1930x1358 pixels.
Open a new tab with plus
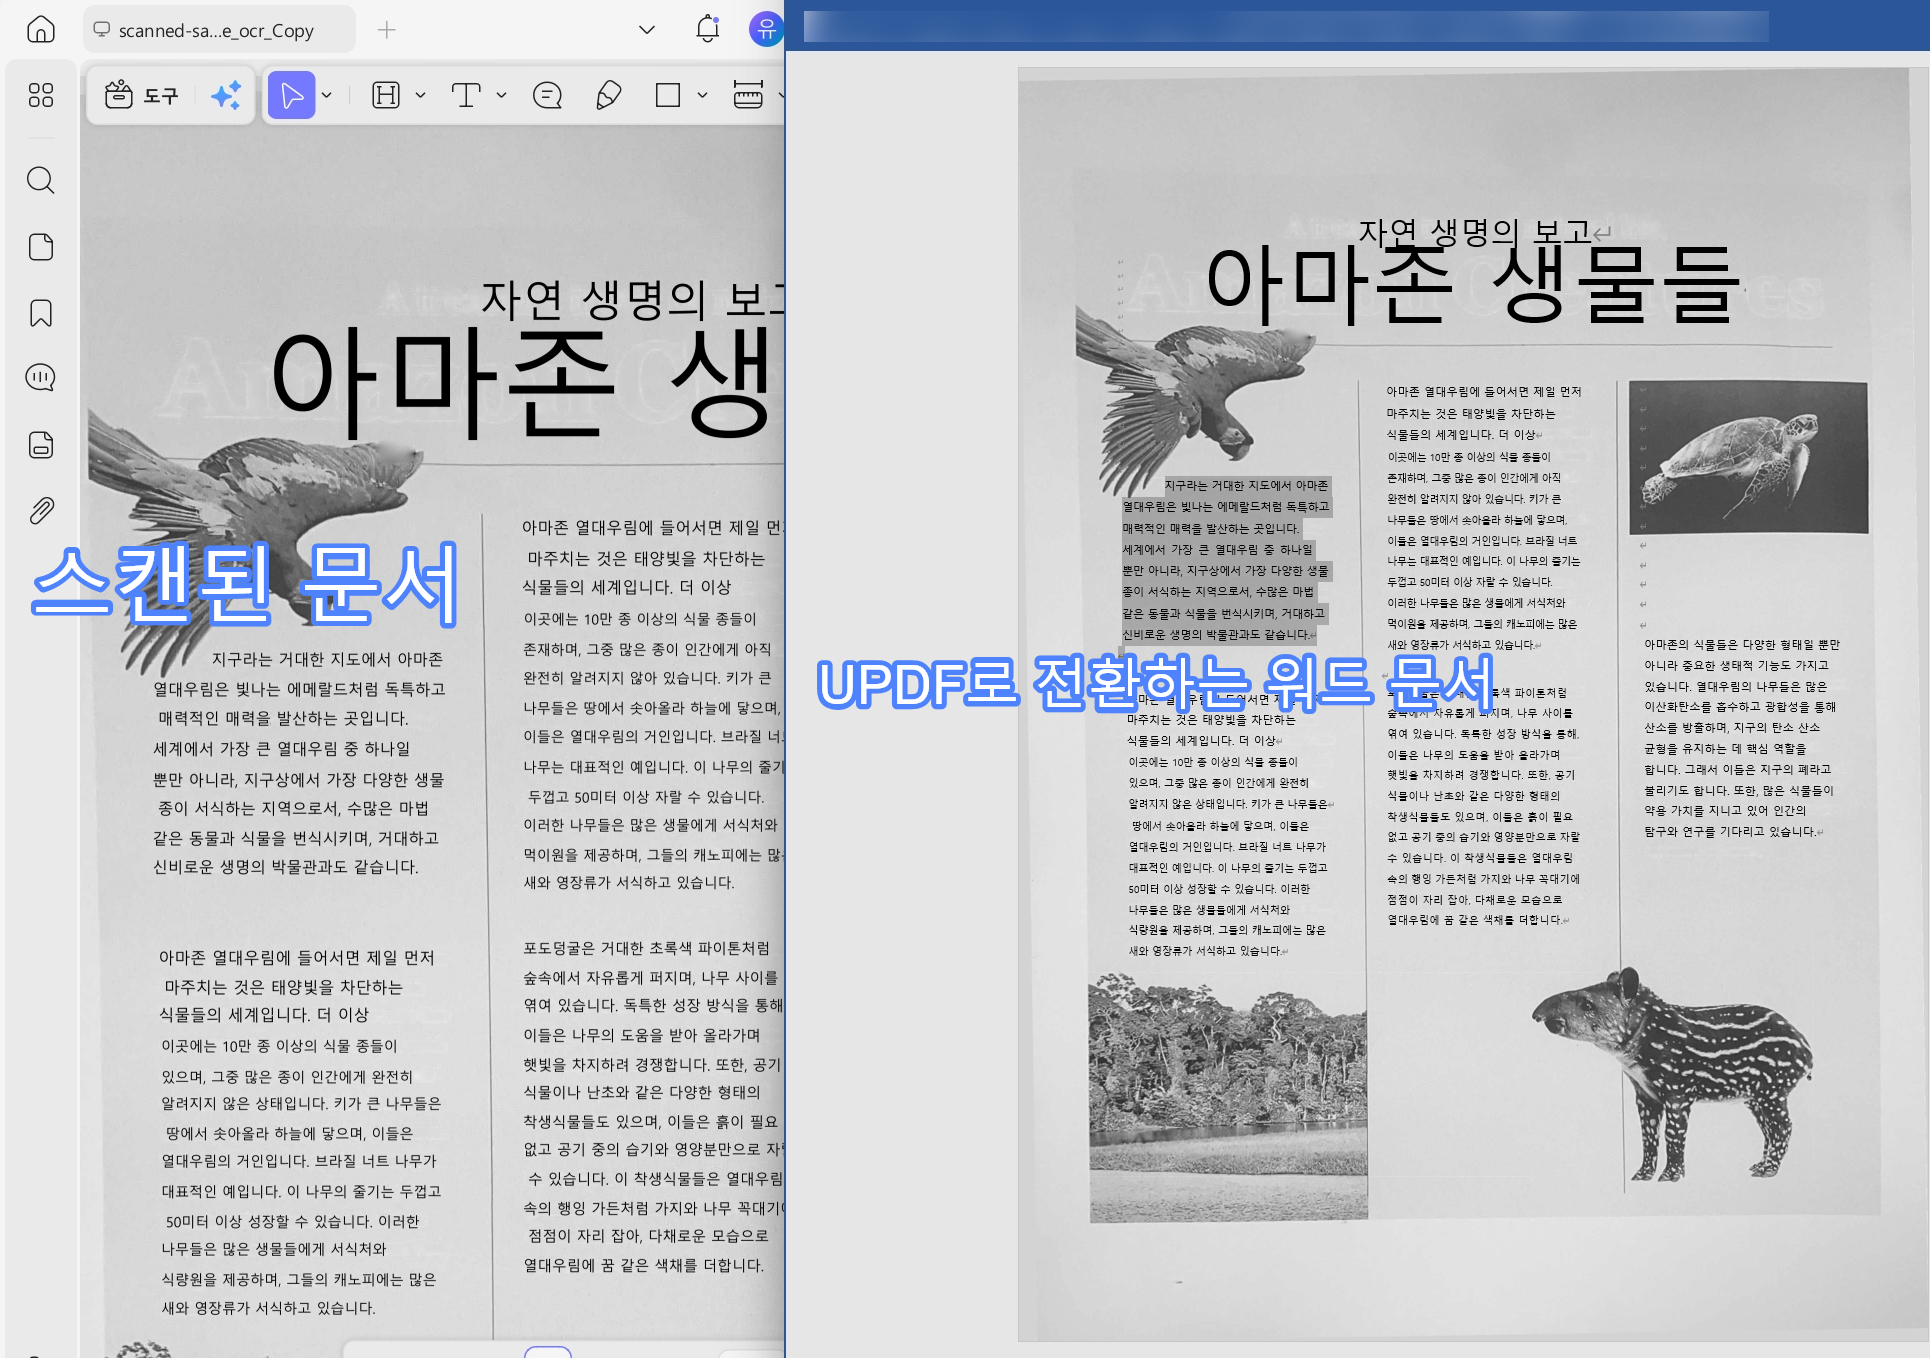click(x=387, y=30)
